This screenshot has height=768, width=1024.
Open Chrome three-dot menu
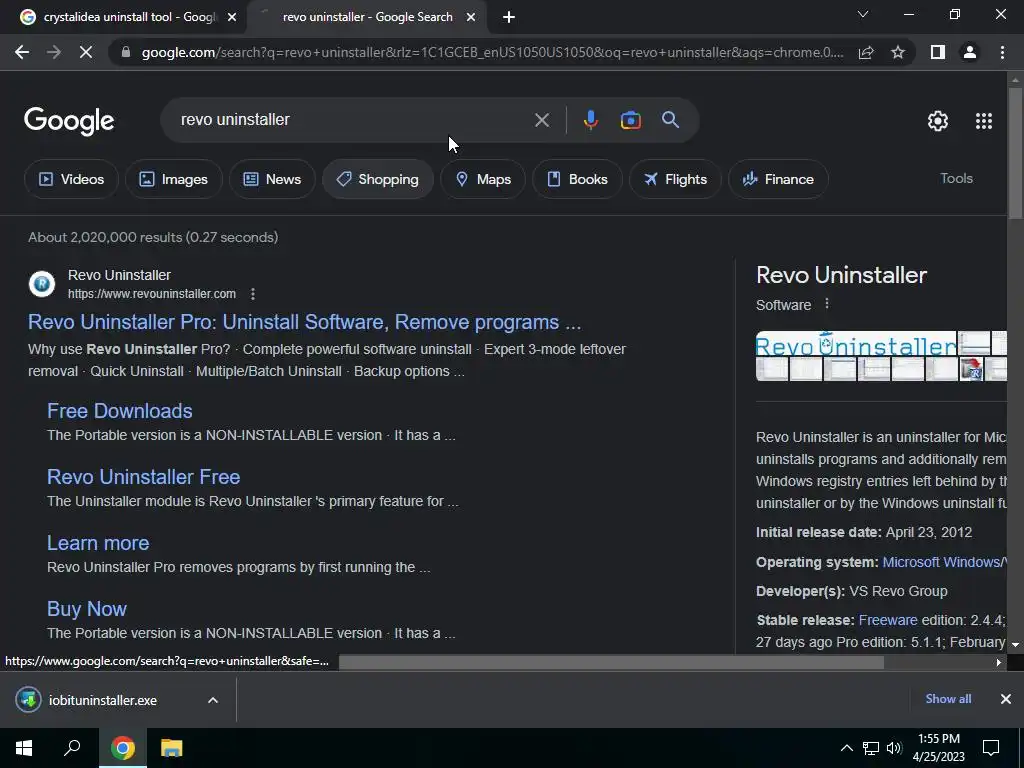(x=1002, y=52)
